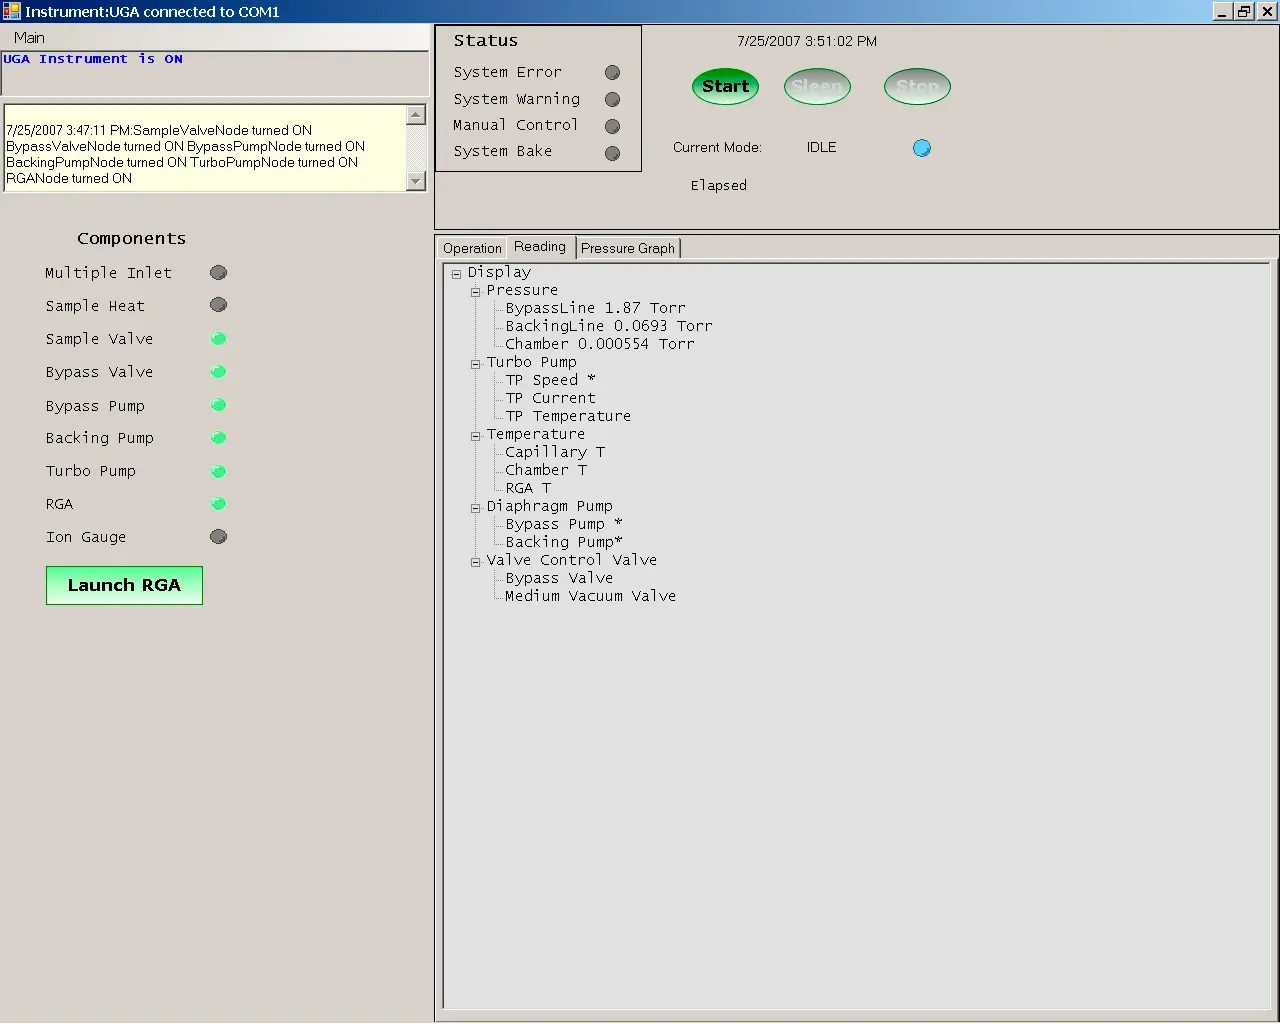Click the Manual Control status LED
The width and height of the screenshot is (1280, 1024).
pyautogui.click(x=612, y=127)
